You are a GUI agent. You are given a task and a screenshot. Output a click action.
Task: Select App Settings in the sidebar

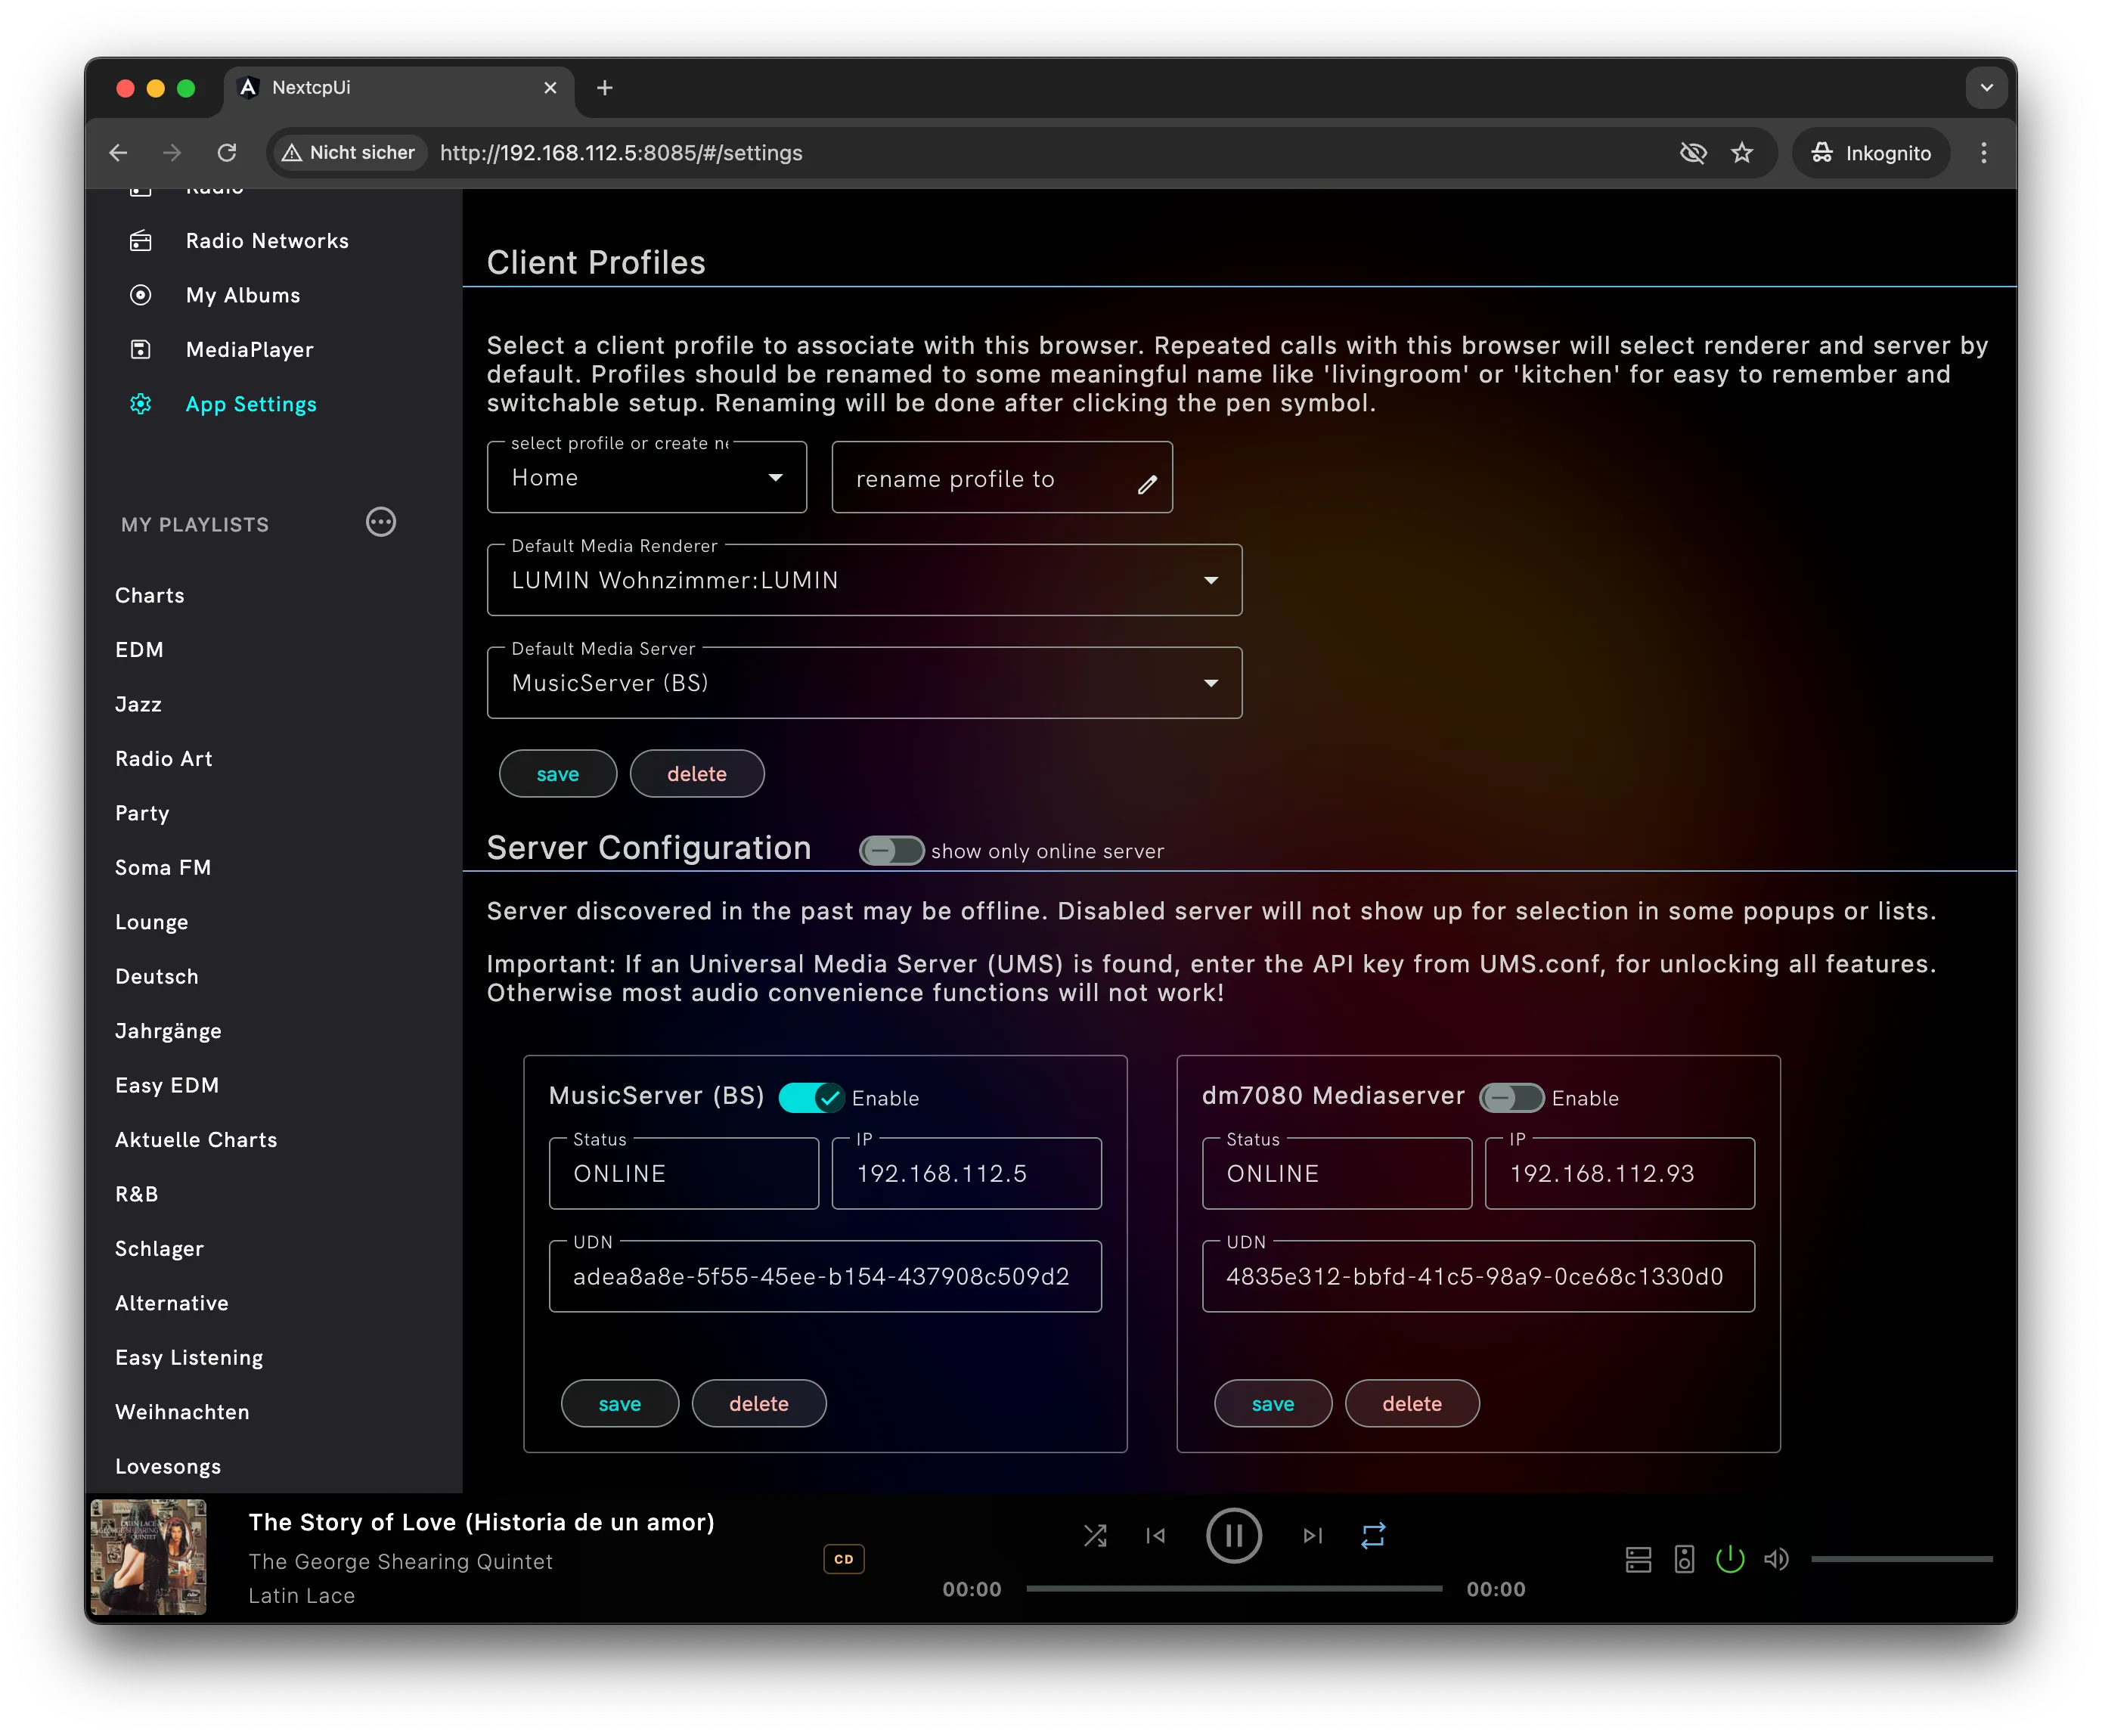pos(251,404)
